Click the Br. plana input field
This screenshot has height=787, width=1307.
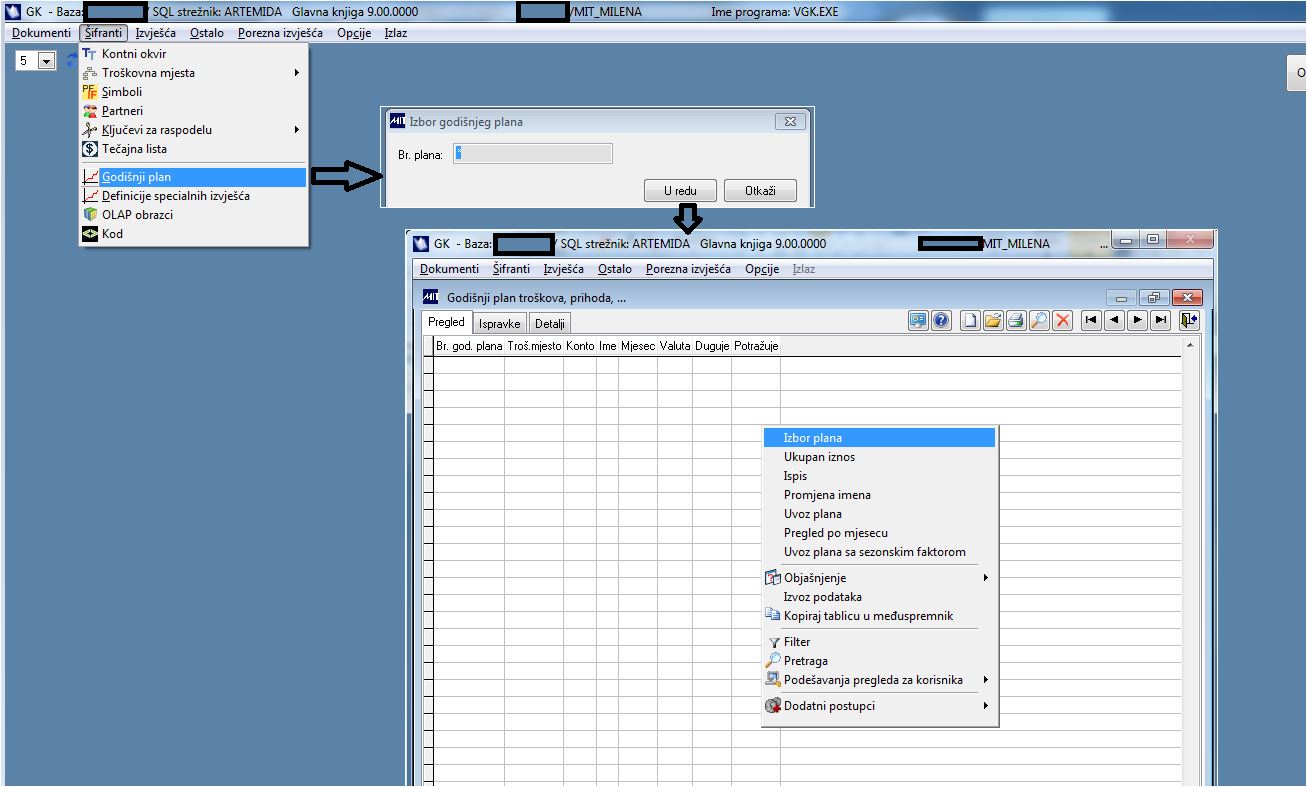(532, 154)
